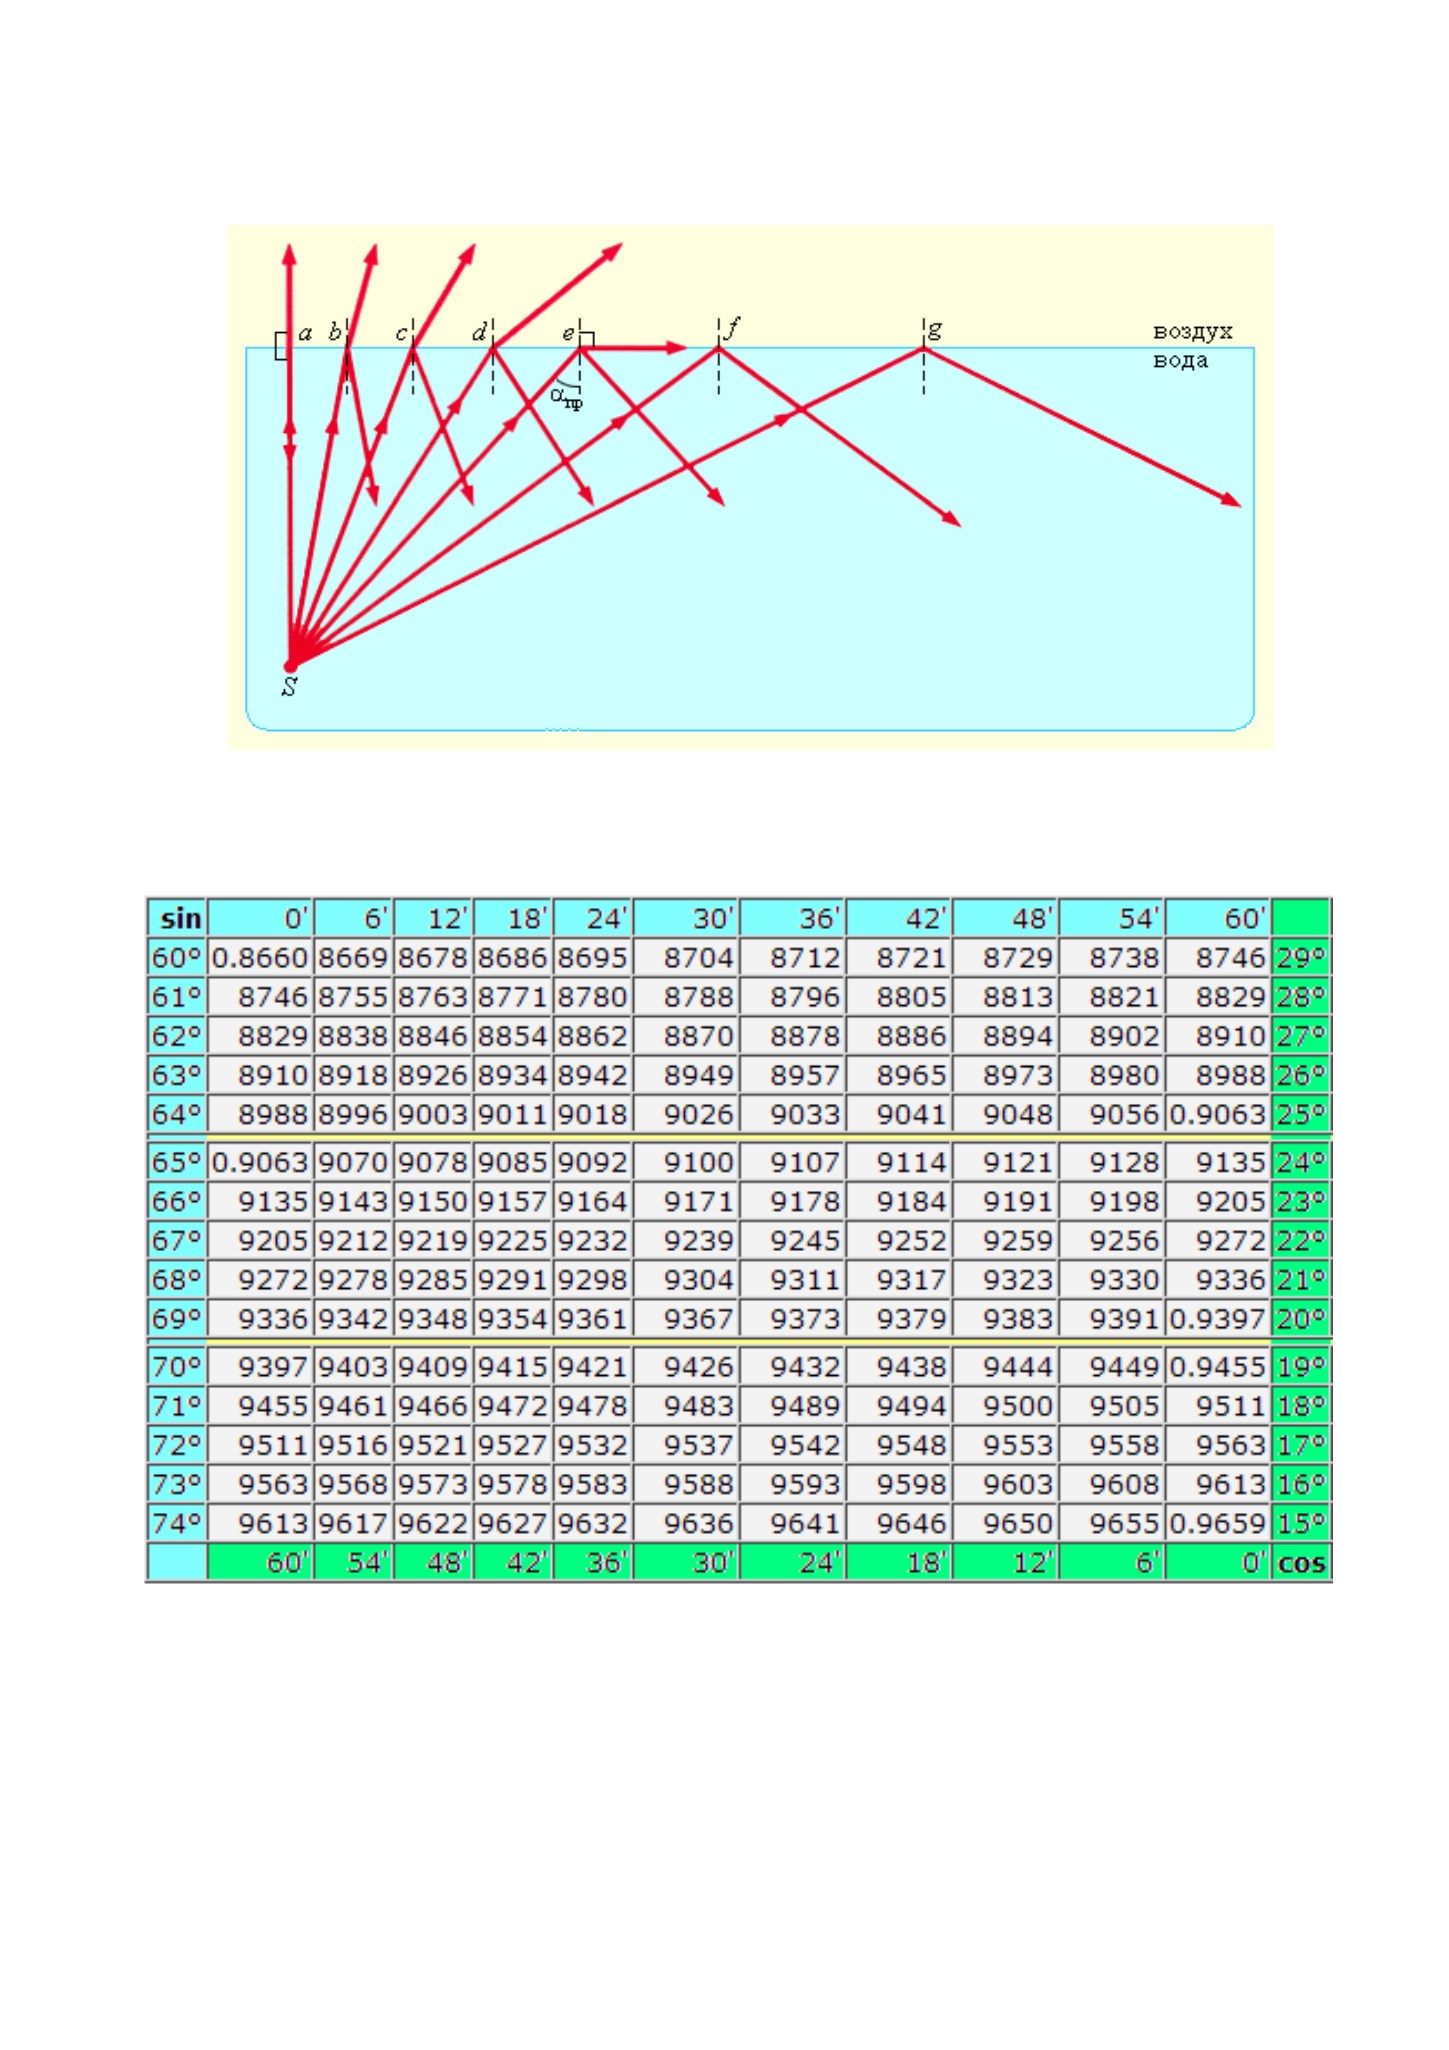Click the 60° row label

pyautogui.click(x=177, y=958)
